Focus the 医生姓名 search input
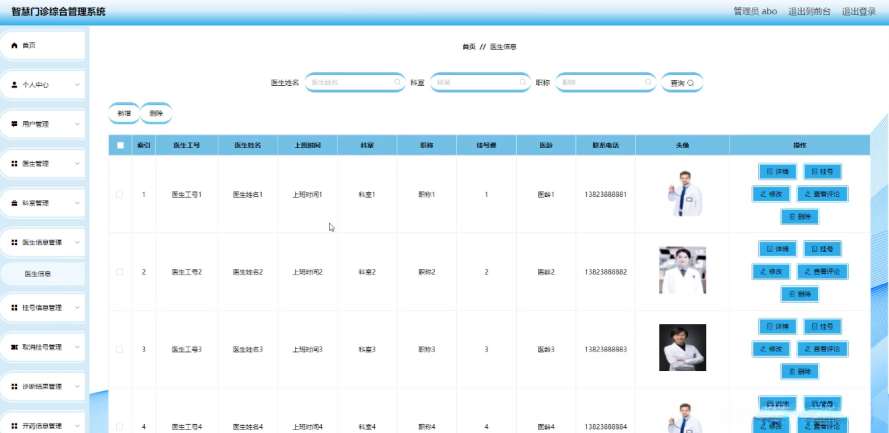889x433 pixels. pos(355,82)
